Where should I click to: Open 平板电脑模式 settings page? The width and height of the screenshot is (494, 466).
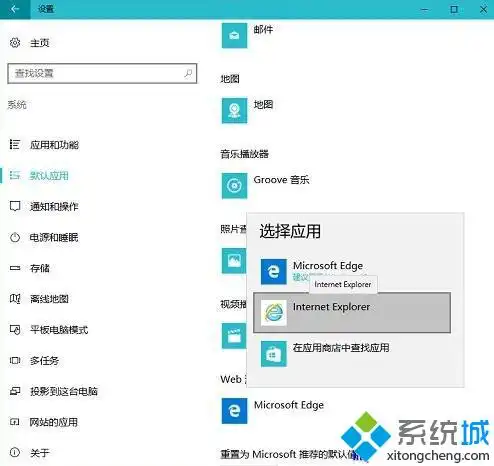(x=59, y=330)
